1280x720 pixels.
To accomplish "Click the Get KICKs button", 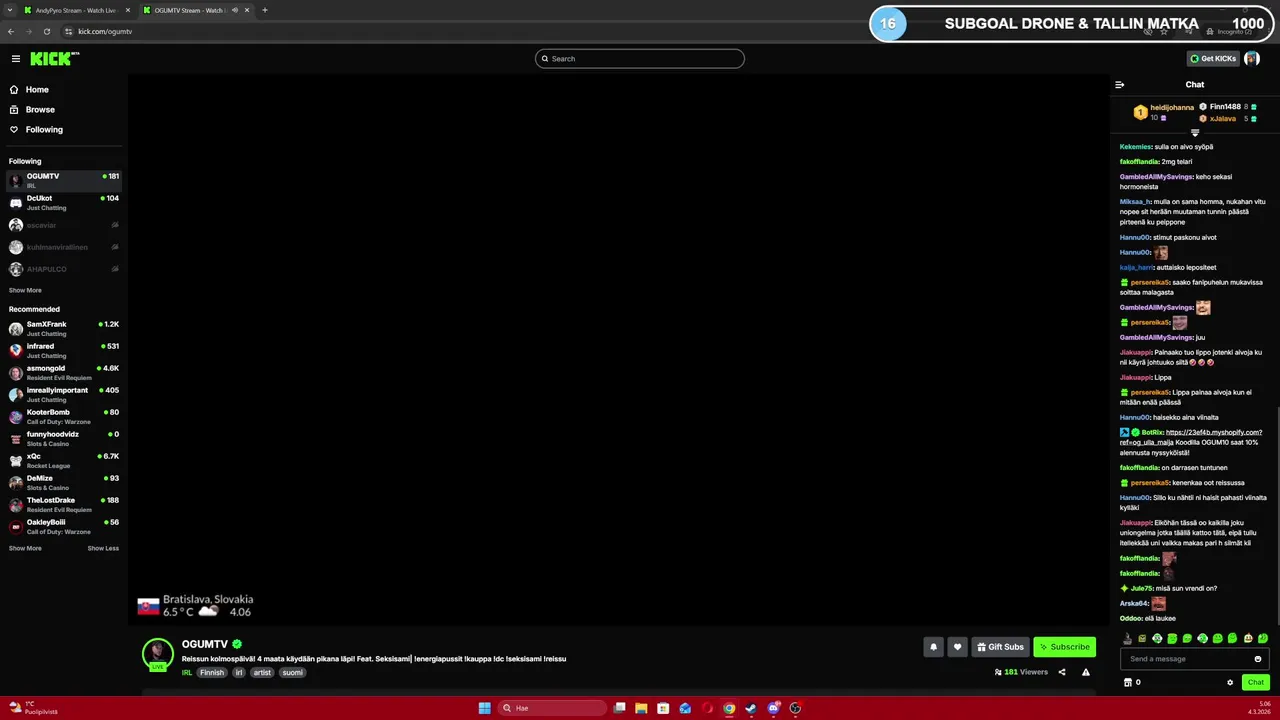I will [1213, 59].
